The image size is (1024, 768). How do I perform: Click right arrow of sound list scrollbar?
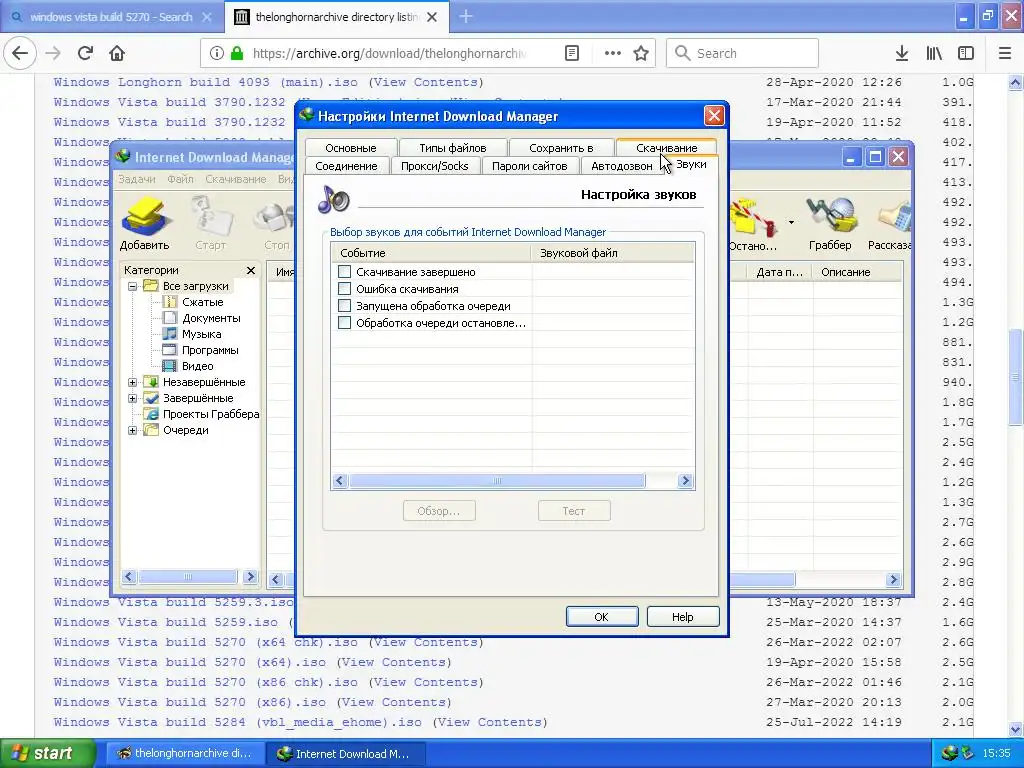coord(685,481)
